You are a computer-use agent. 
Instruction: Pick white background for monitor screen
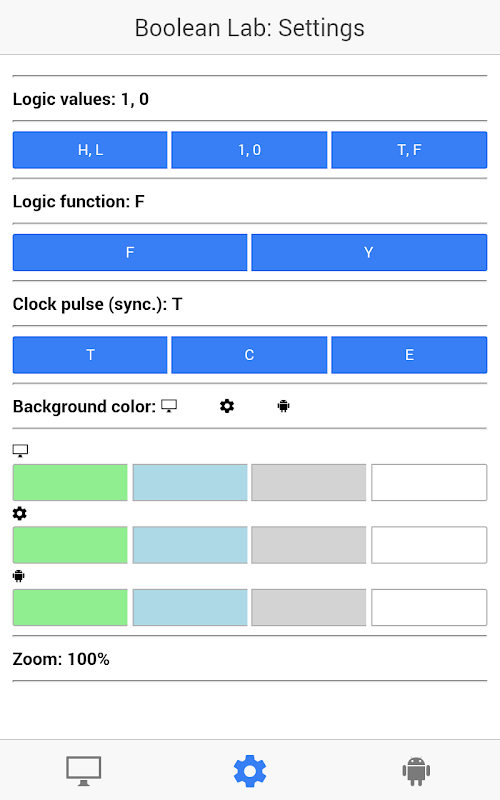pyautogui.click(x=429, y=483)
